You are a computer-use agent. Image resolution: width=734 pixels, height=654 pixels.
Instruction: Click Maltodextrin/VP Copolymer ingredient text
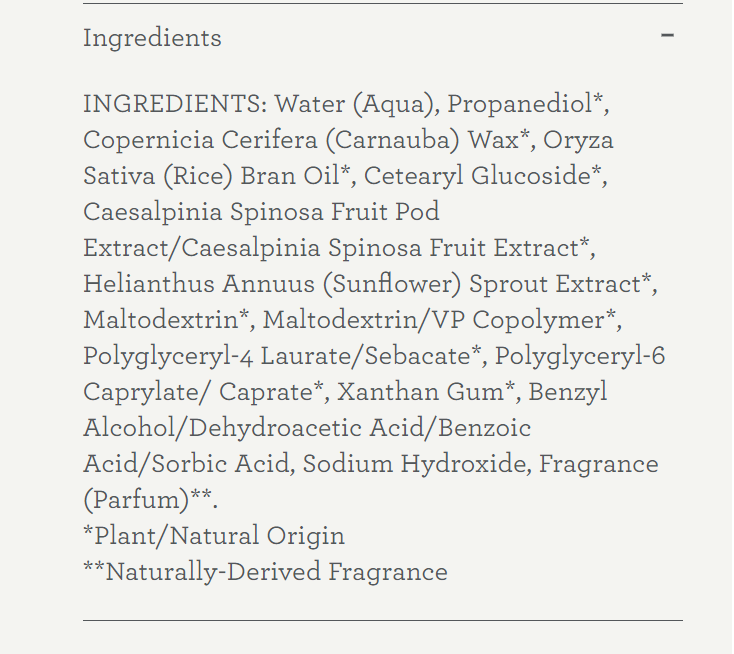coord(433,320)
